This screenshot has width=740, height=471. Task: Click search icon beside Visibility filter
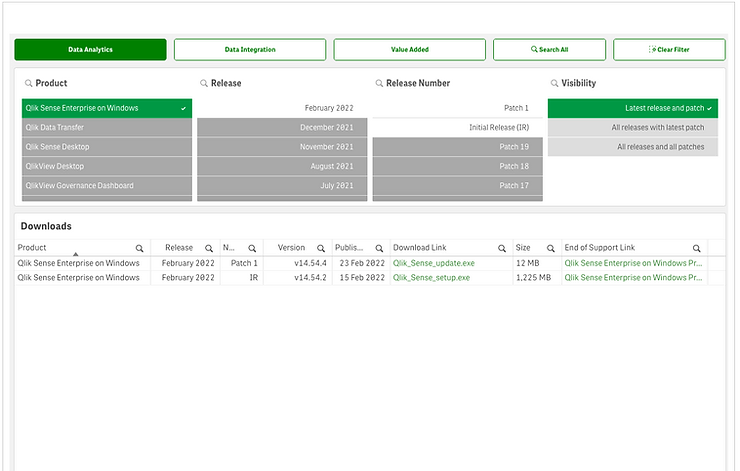point(555,84)
